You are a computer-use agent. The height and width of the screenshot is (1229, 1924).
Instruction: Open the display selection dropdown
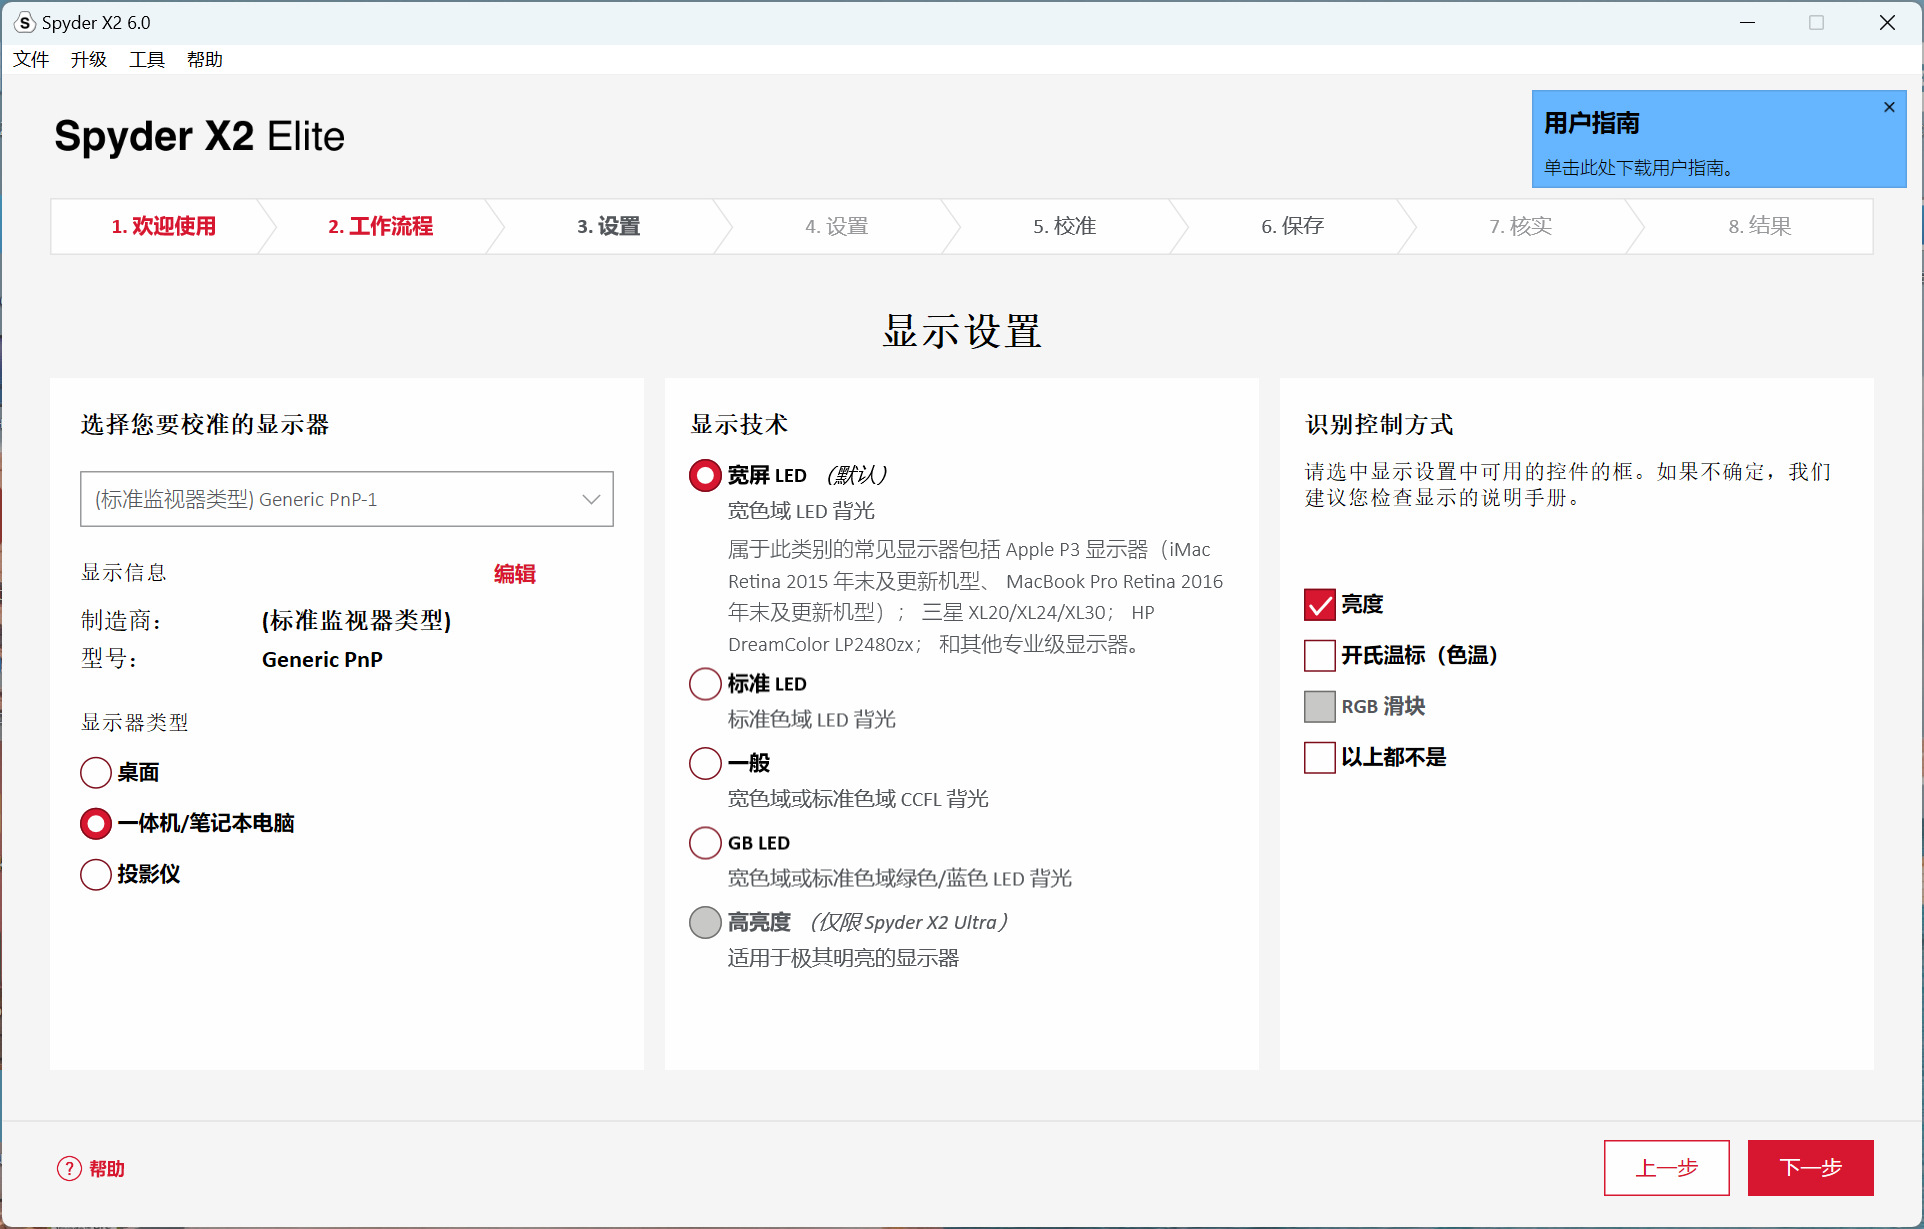pyautogui.click(x=346, y=499)
